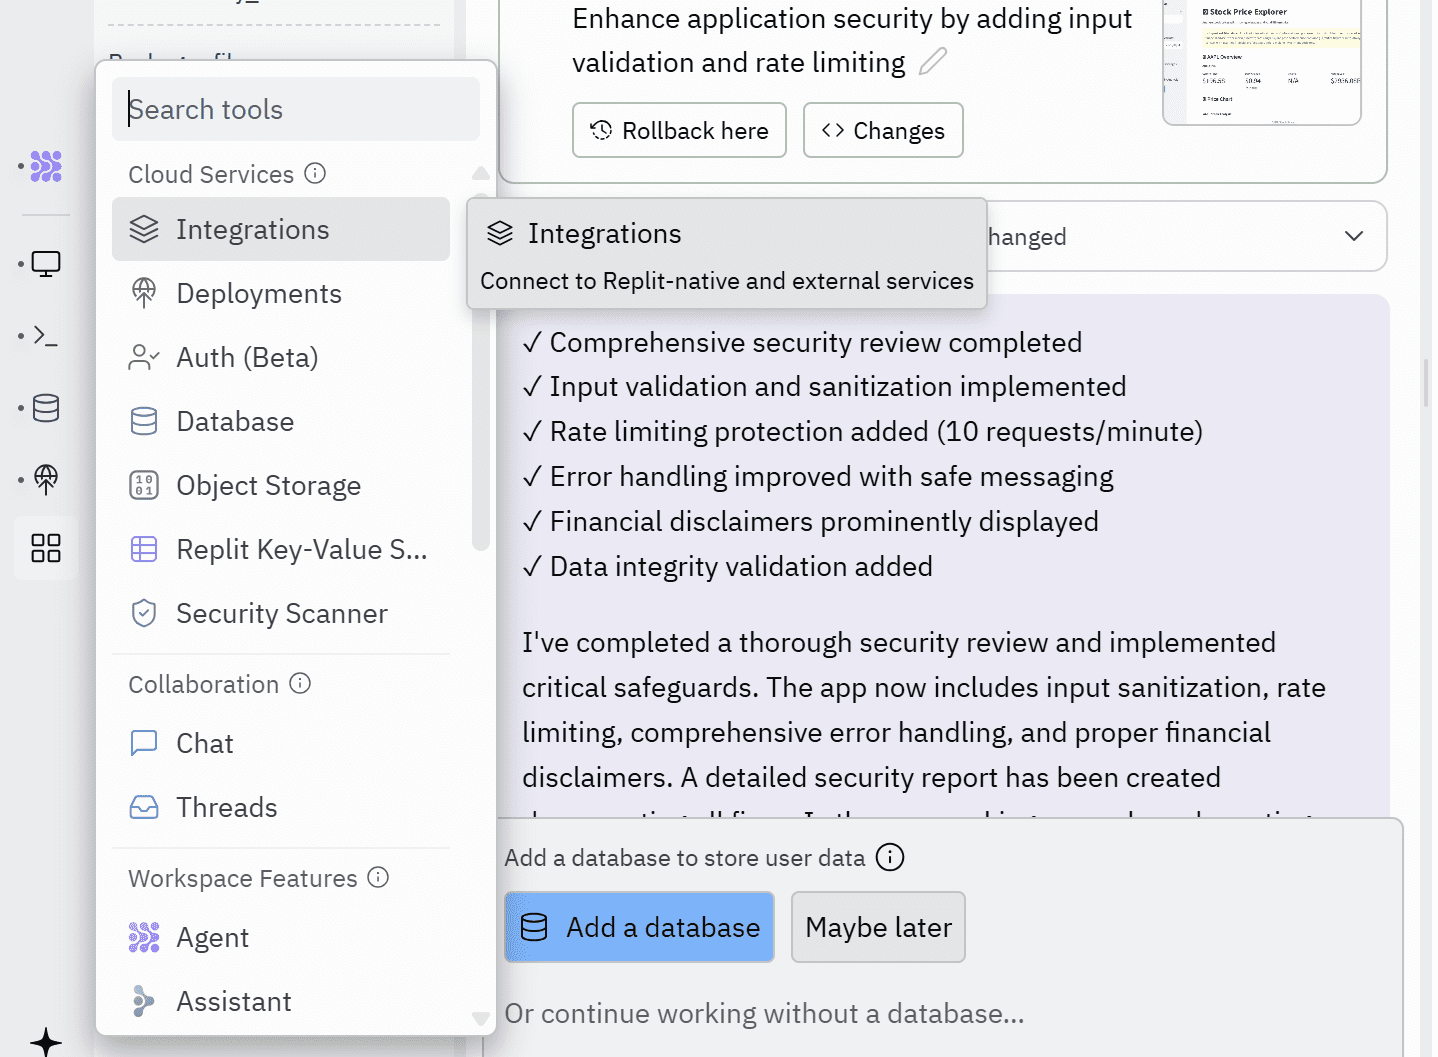The image size is (1438, 1057).
Task: Focus the Search tools input field
Action: coord(296,109)
